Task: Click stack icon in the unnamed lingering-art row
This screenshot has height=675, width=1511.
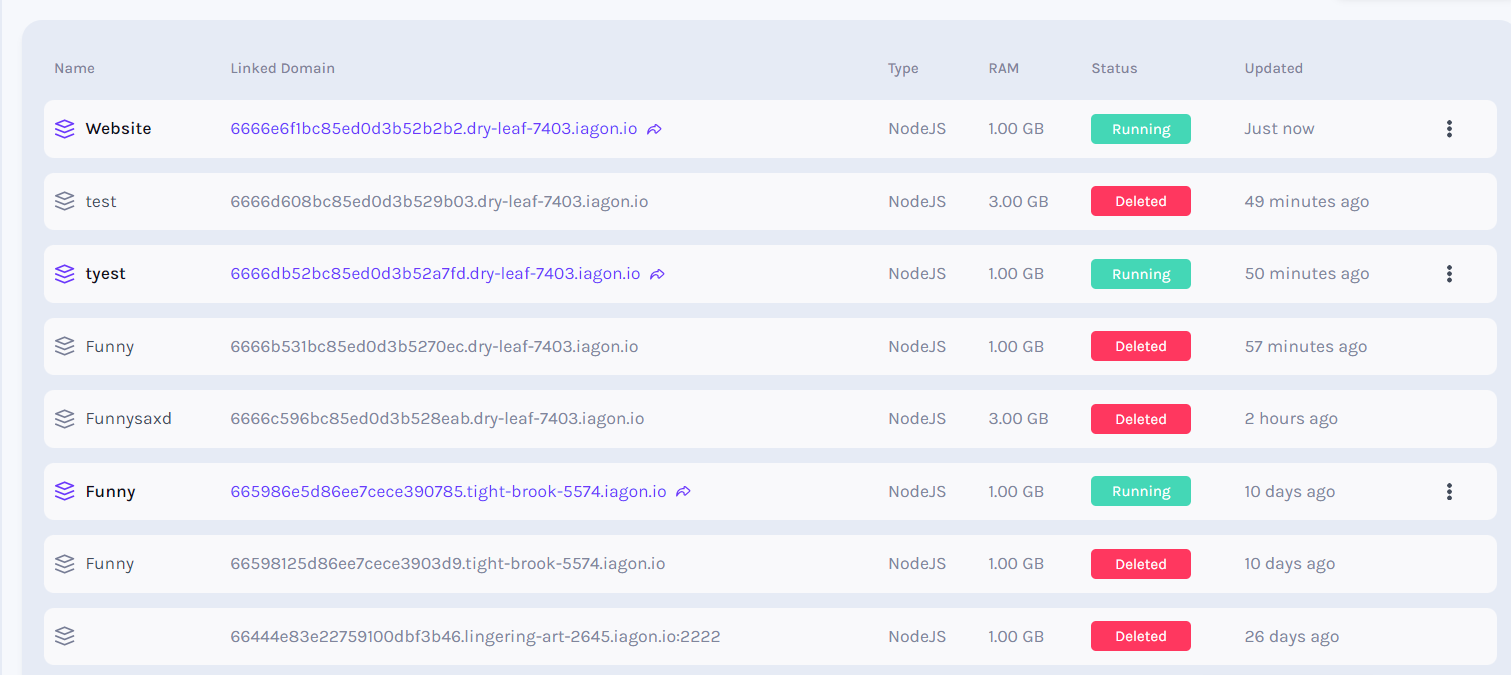Action: (x=65, y=636)
